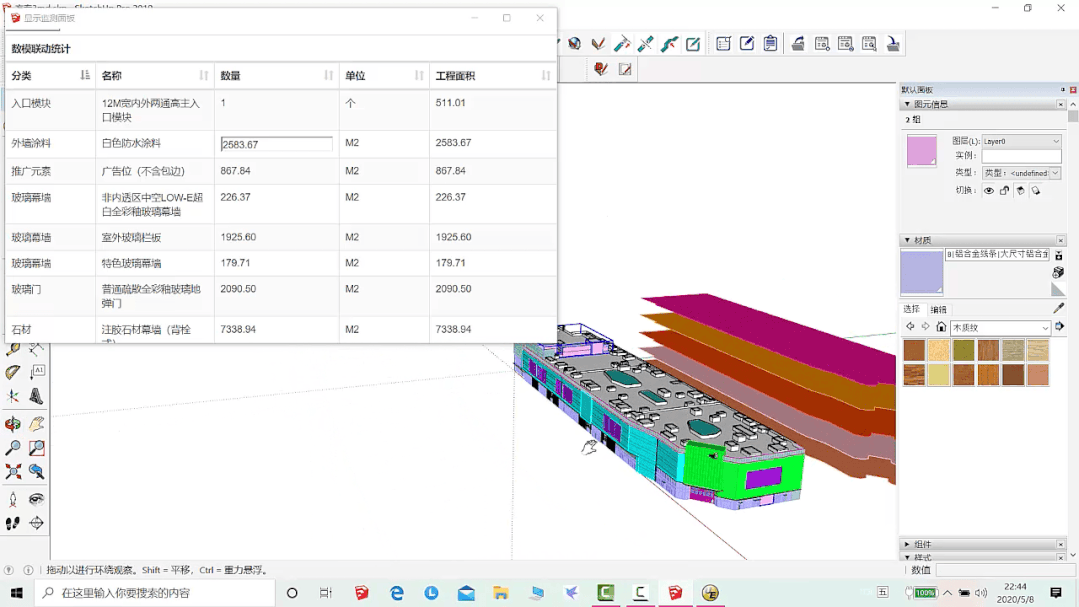1079x607 pixels.
Task: Select the Walk footprints tool
Action: [x=13, y=523]
